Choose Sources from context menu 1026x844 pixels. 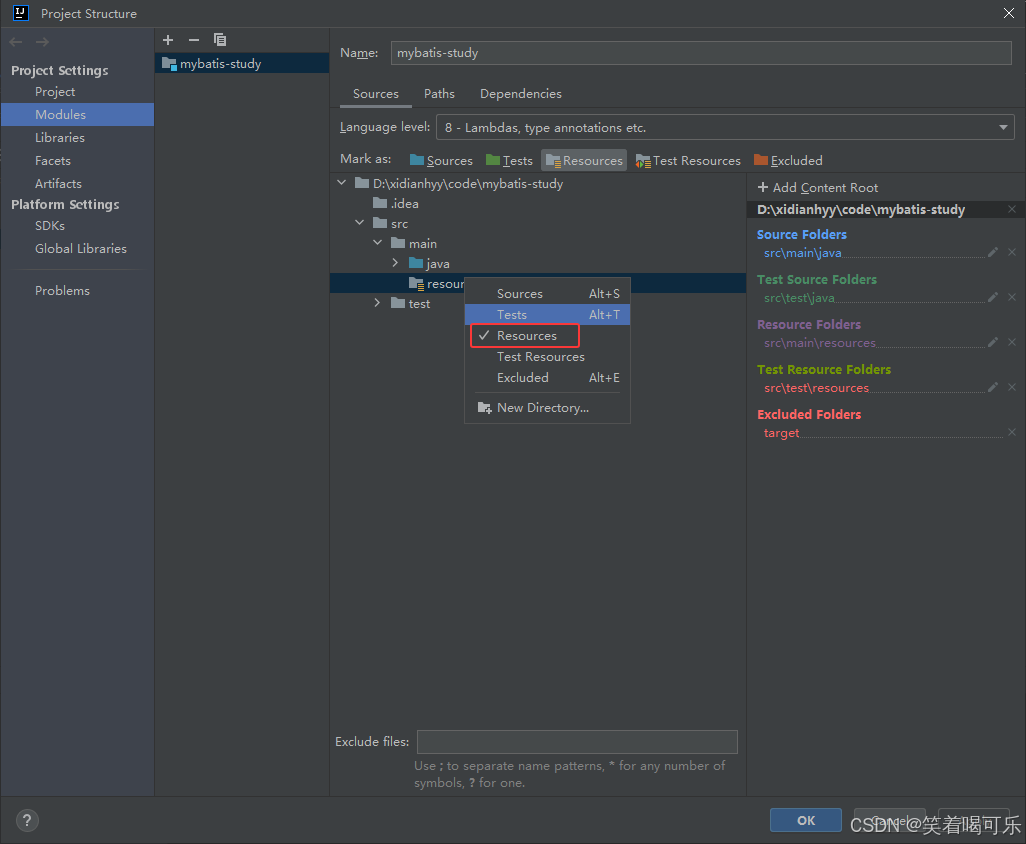point(547,294)
